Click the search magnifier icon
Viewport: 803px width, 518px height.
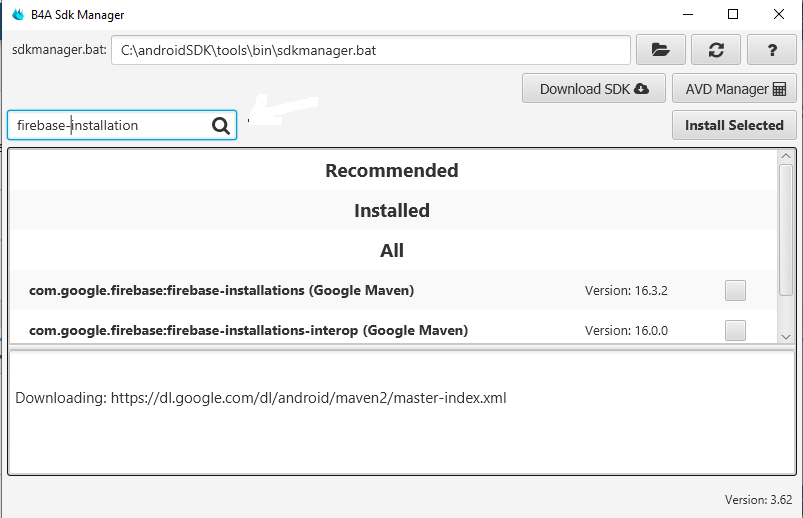click(x=221, y=125)
